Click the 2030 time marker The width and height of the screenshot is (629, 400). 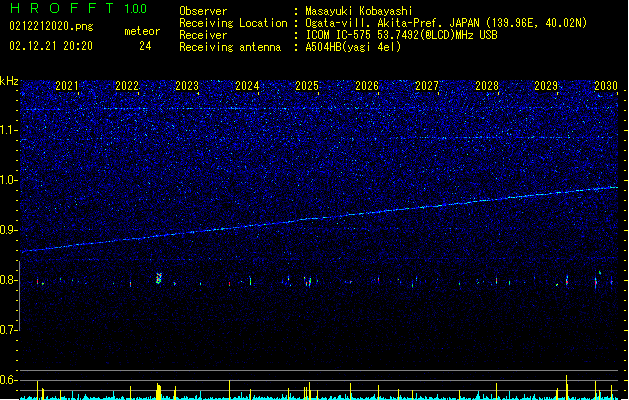point(606,85)
